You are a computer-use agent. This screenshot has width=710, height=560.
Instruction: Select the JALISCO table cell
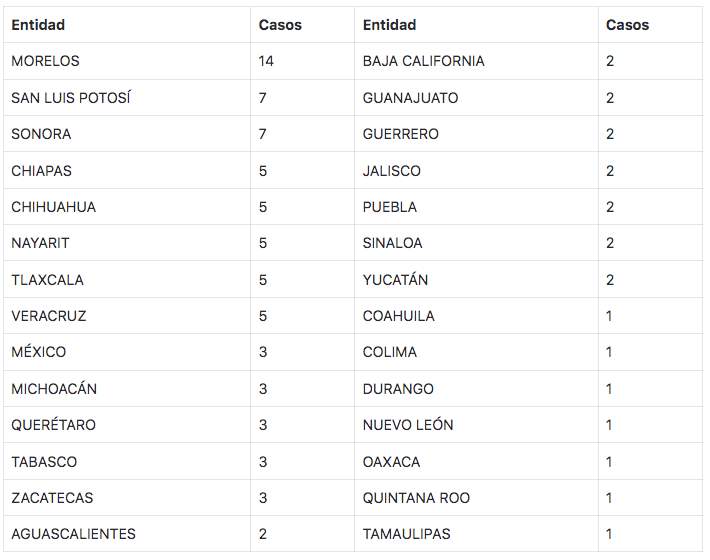tap(392, 171)
